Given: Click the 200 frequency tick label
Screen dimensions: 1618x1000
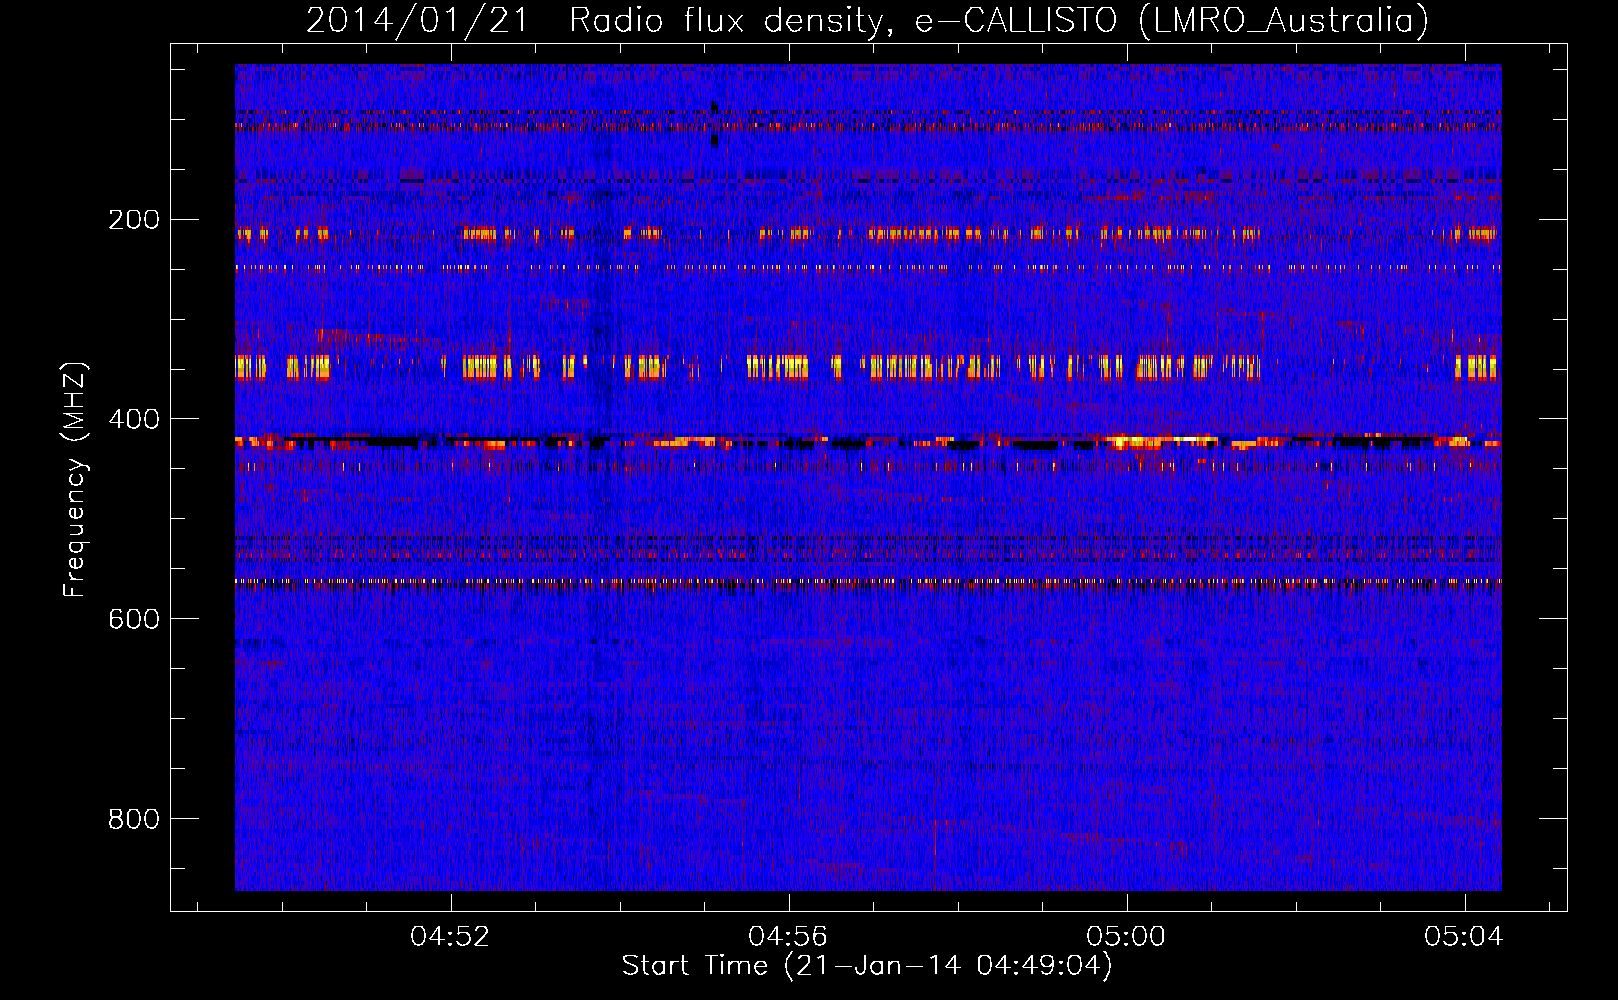Looking at the screenshot, I should [134, 220].
